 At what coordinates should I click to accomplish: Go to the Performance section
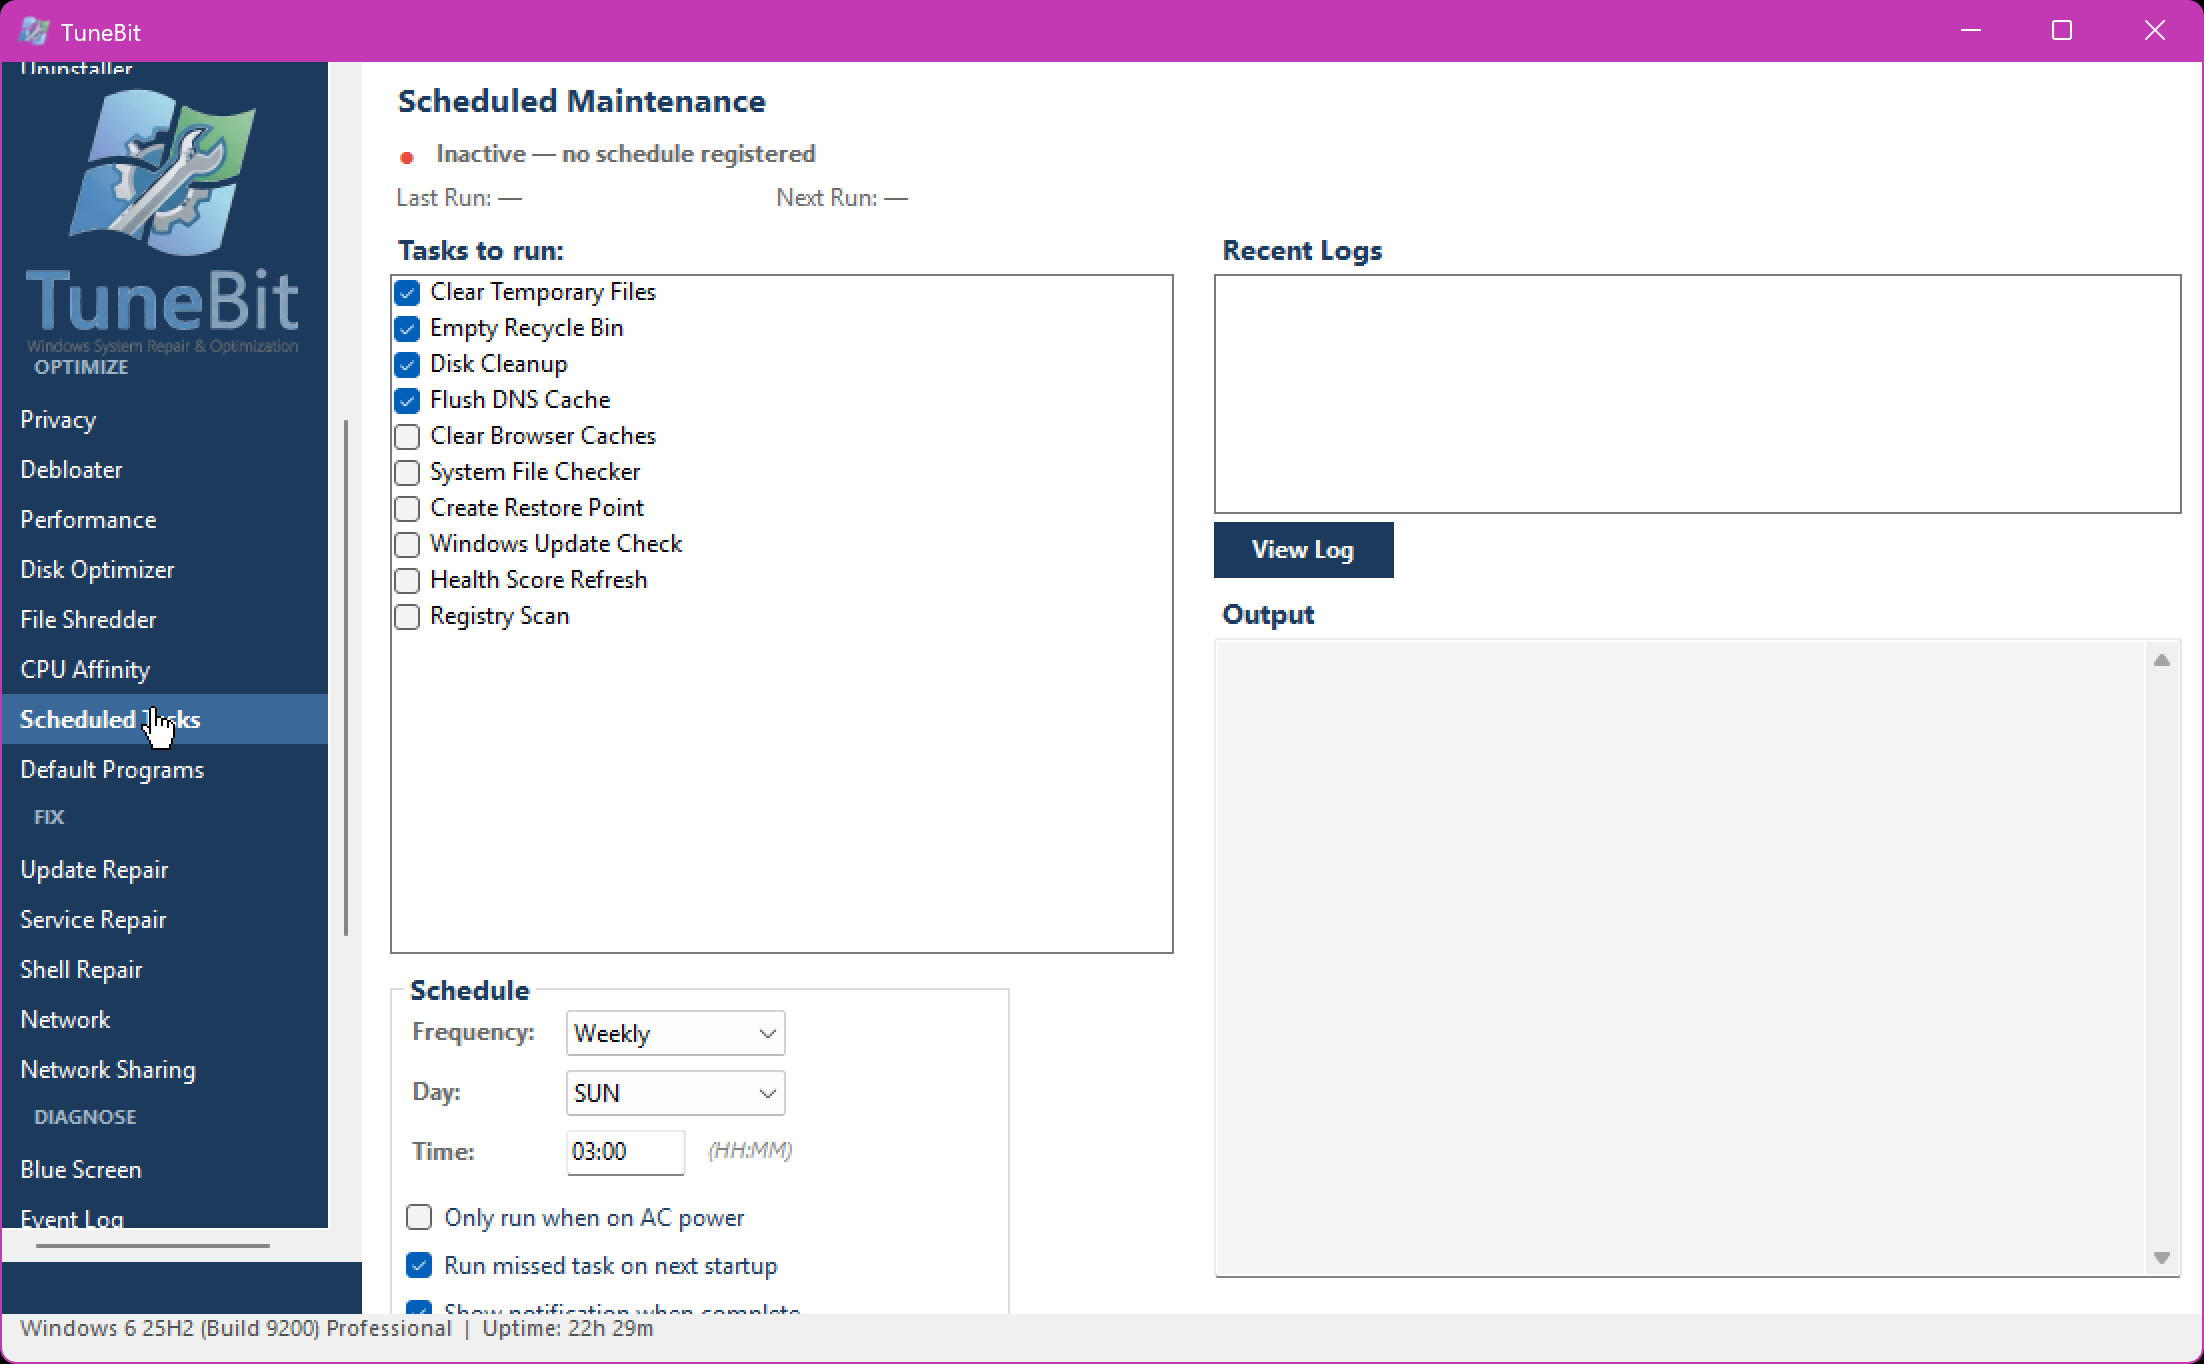(x=165, y=519)
